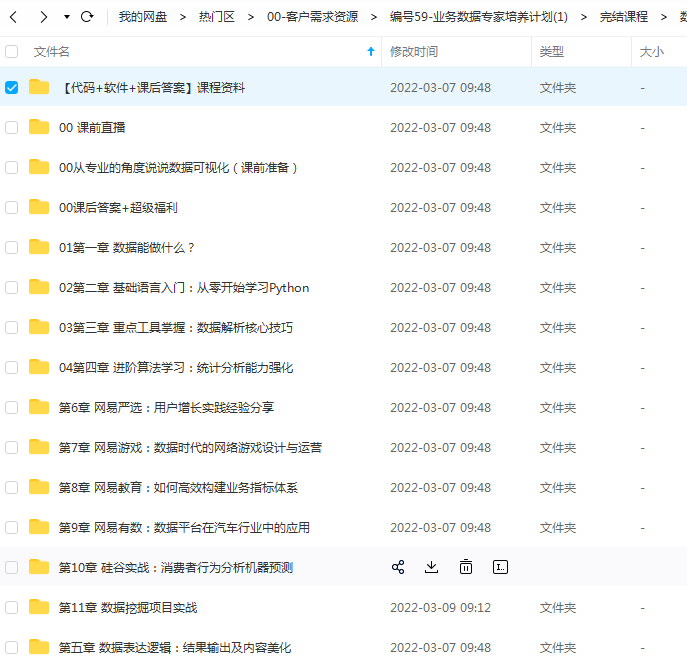This screenshot has height=665, width=687.
Task: Open folder 第7章 网易游戏：数据时代的网络游戏设计与运营
Action: tap(191, 447)
